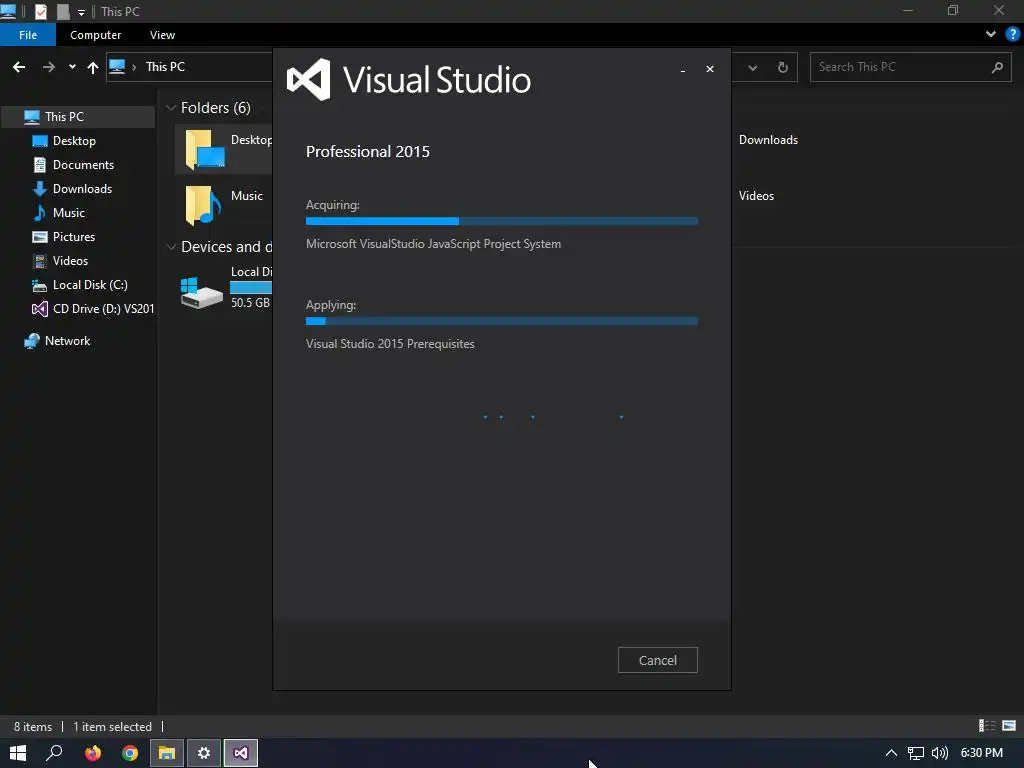Select Local Disk (C:) in sidebar
Viewport: 1024px width, 768px height.
pyautogui.click(x=89, y=285)
